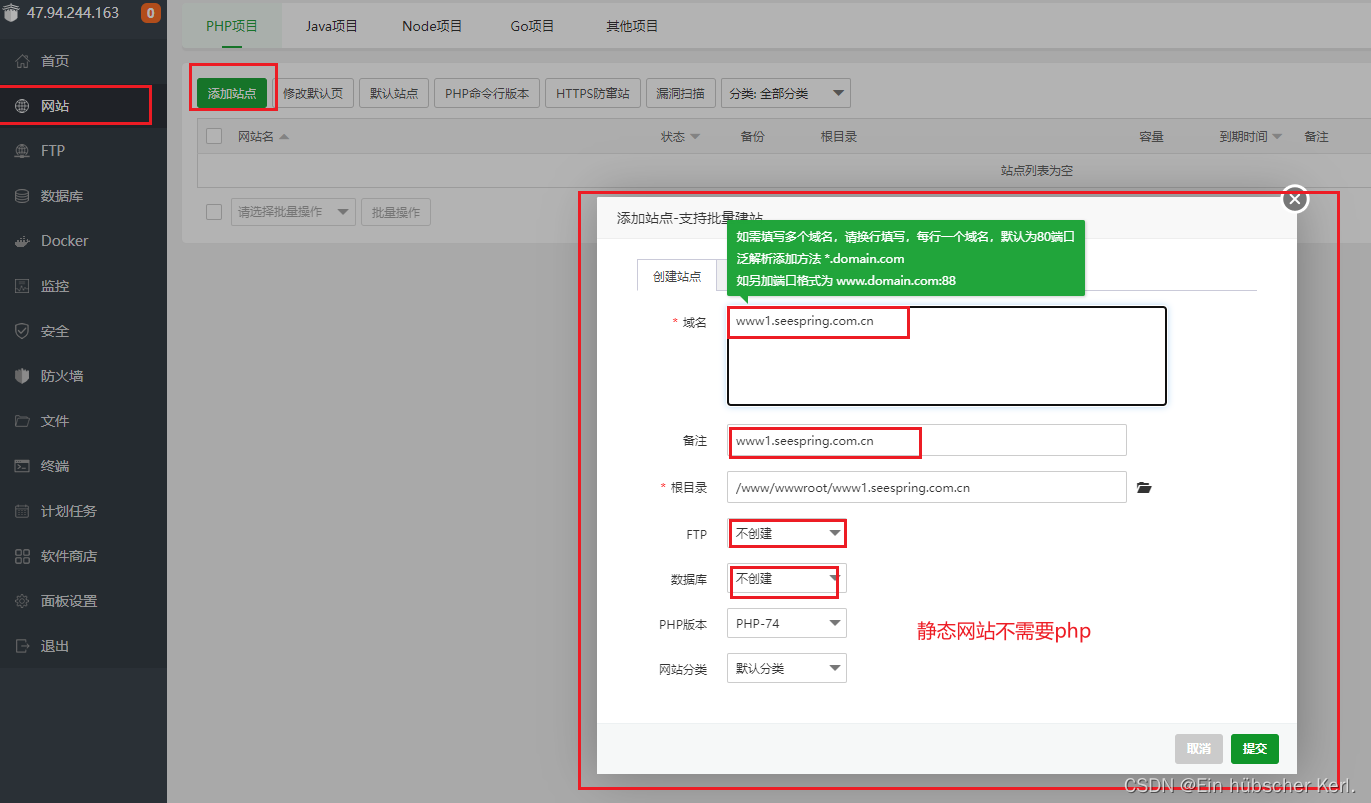Click the folder icon beside 文件
Image resolution: width=1371 pixels, height=803 pixels.
22,421
